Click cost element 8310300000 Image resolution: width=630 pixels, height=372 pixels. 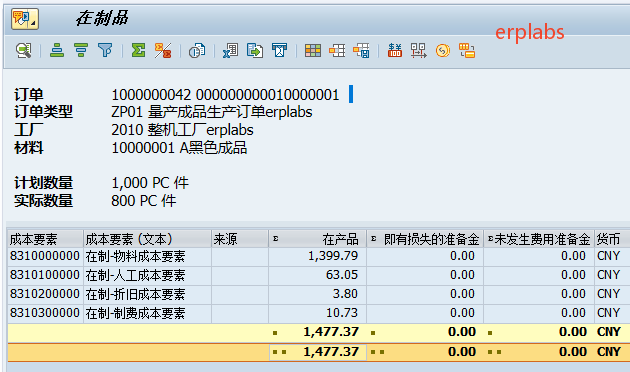point(45,313)
